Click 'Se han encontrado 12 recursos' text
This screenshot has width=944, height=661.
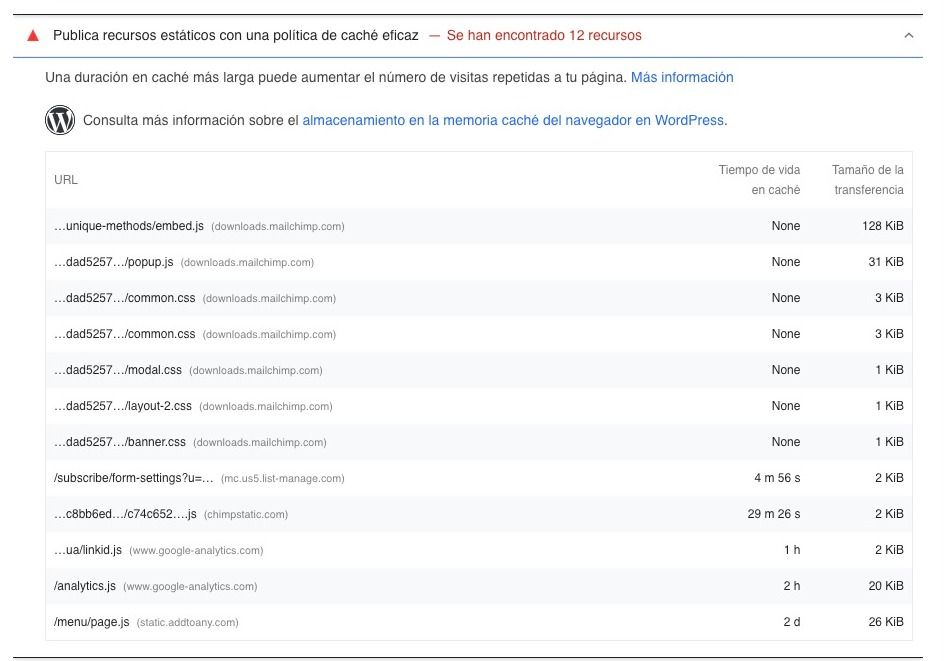[544, 36]
